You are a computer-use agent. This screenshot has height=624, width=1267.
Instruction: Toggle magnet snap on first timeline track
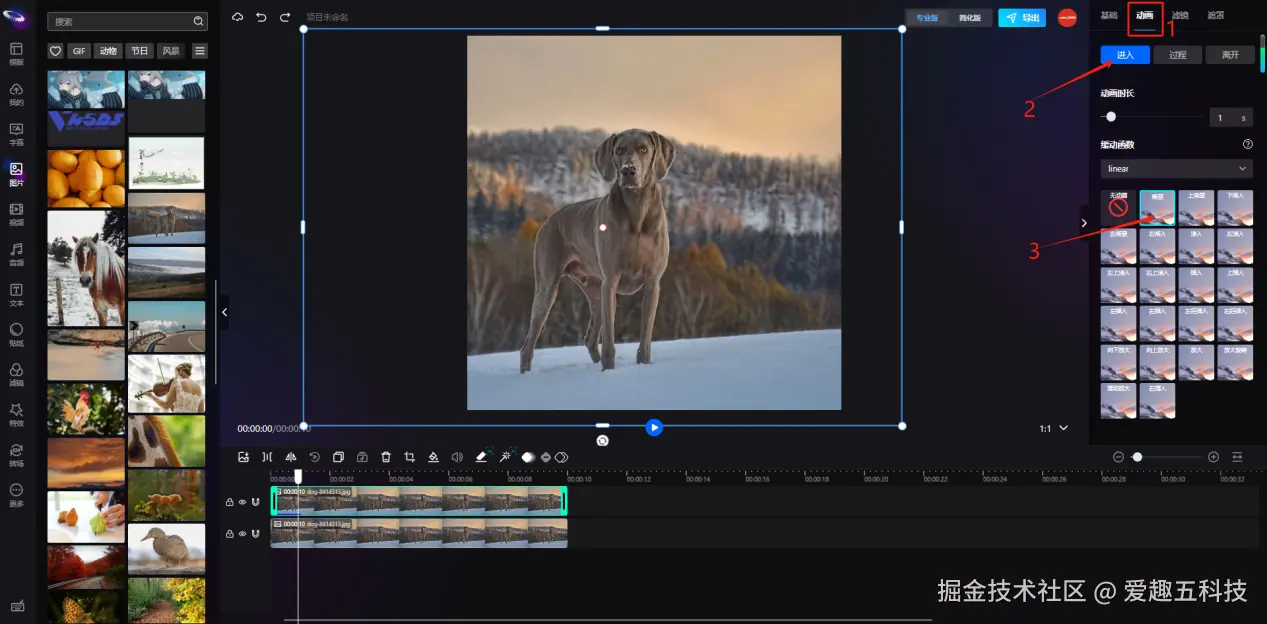[255, 502]
